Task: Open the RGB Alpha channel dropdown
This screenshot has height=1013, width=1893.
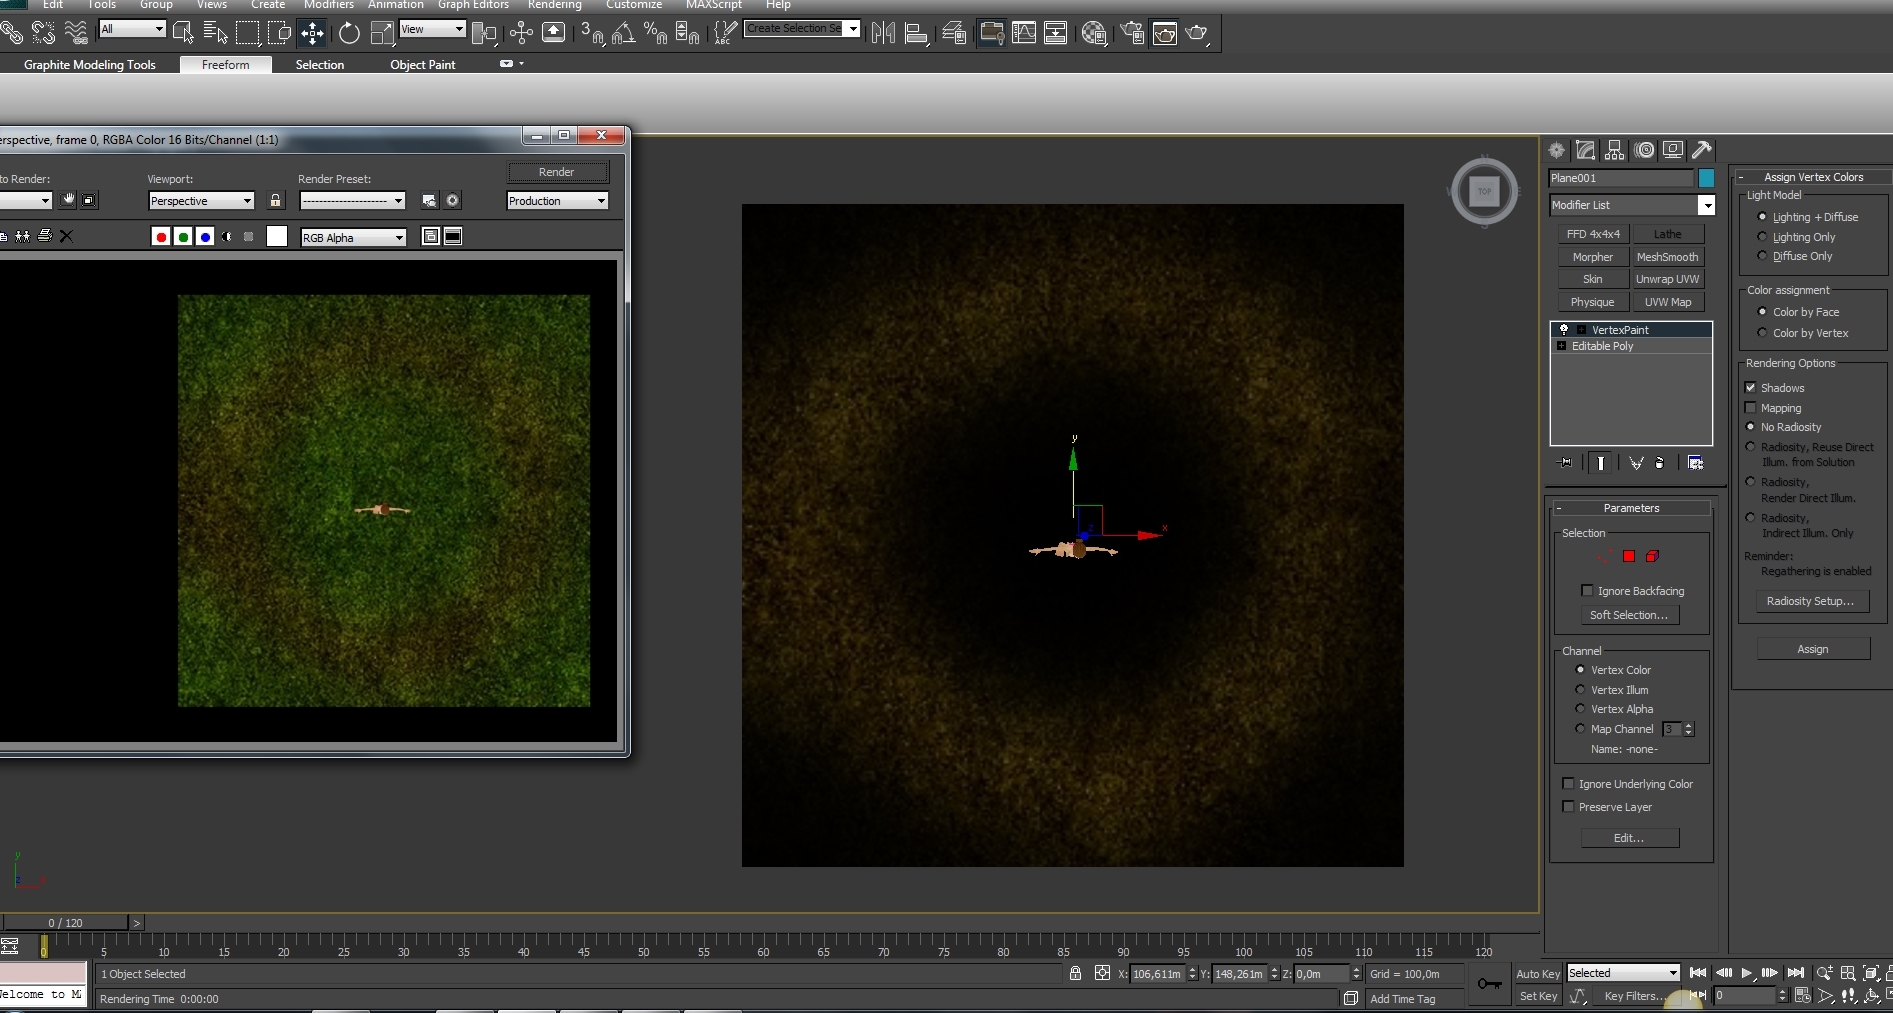Action: tap(353, 237)
